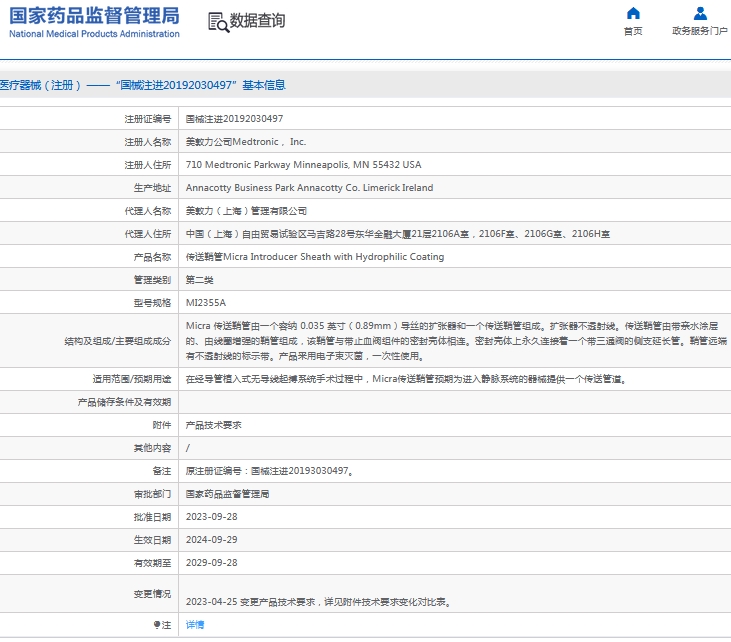Click expiry date 2029-09-28
Screen dimensions: 731x642
[212, 563]
